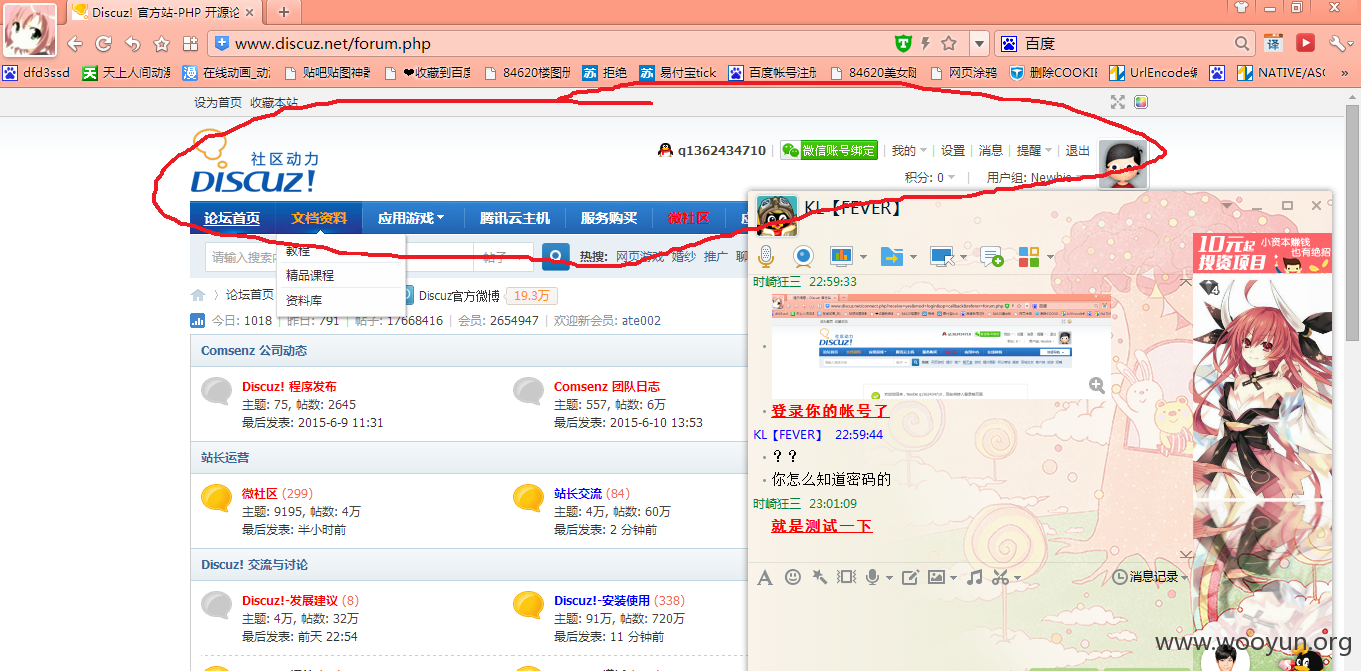Click the send picture icon in chat input bar
The image size is (1361, 671).
936,577
